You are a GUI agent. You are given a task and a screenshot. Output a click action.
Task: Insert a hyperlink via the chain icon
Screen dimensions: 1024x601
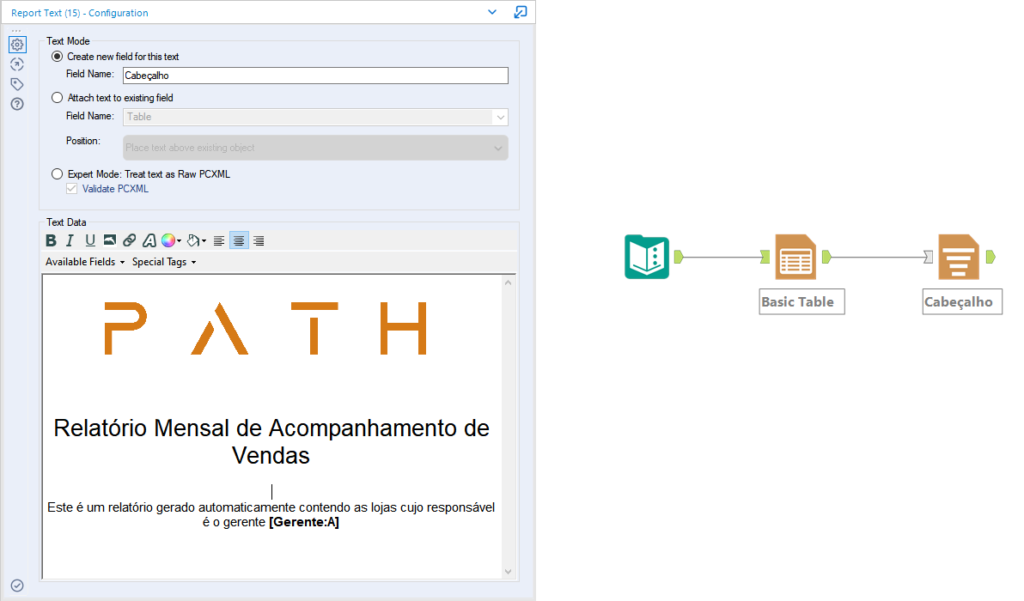pyautogui.click(x=129, y=240)
